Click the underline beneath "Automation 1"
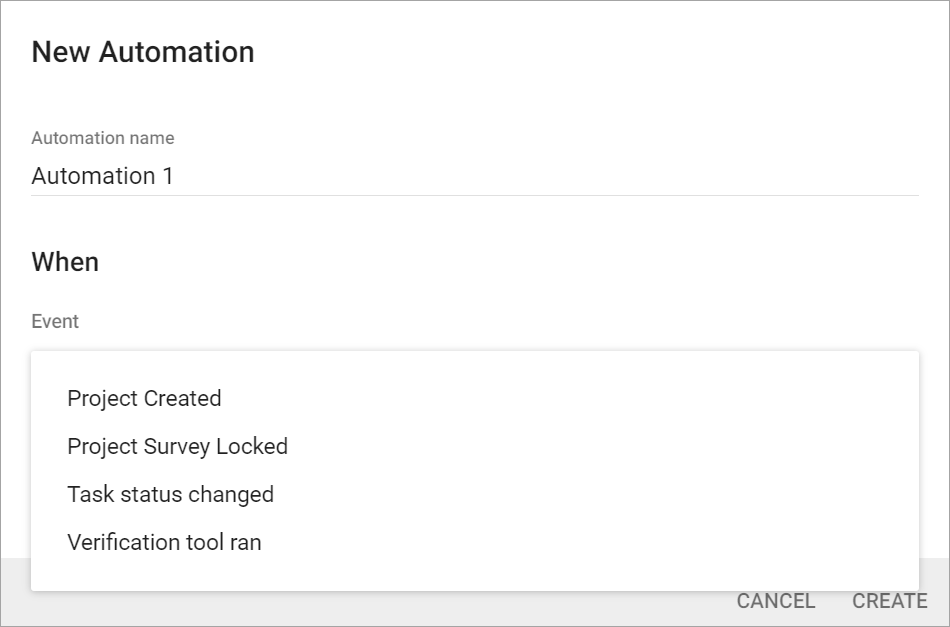The width and height of the screenshot is (950, 627). [x=475, y=195]
